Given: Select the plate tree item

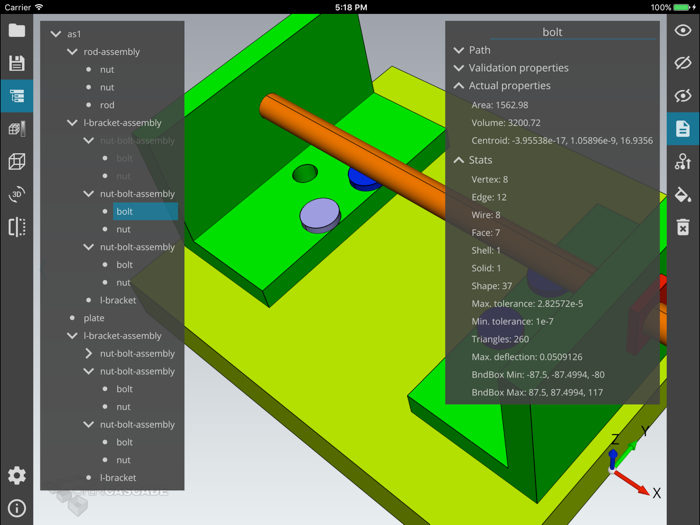Looking at the screenshot, I should pos(94,318).
